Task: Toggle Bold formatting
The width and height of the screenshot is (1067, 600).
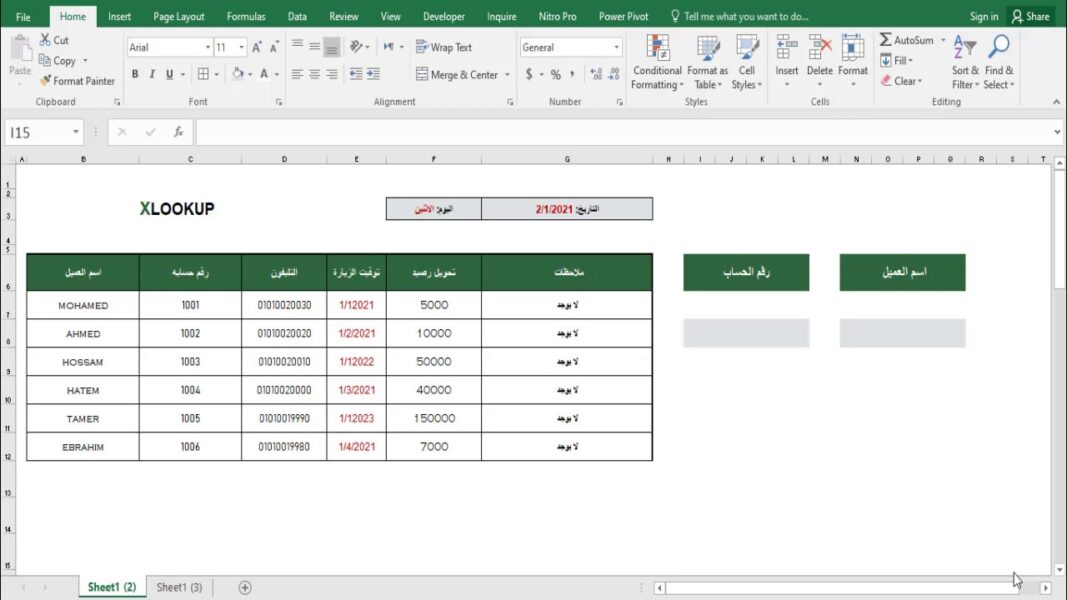Action: pos(135,74)
